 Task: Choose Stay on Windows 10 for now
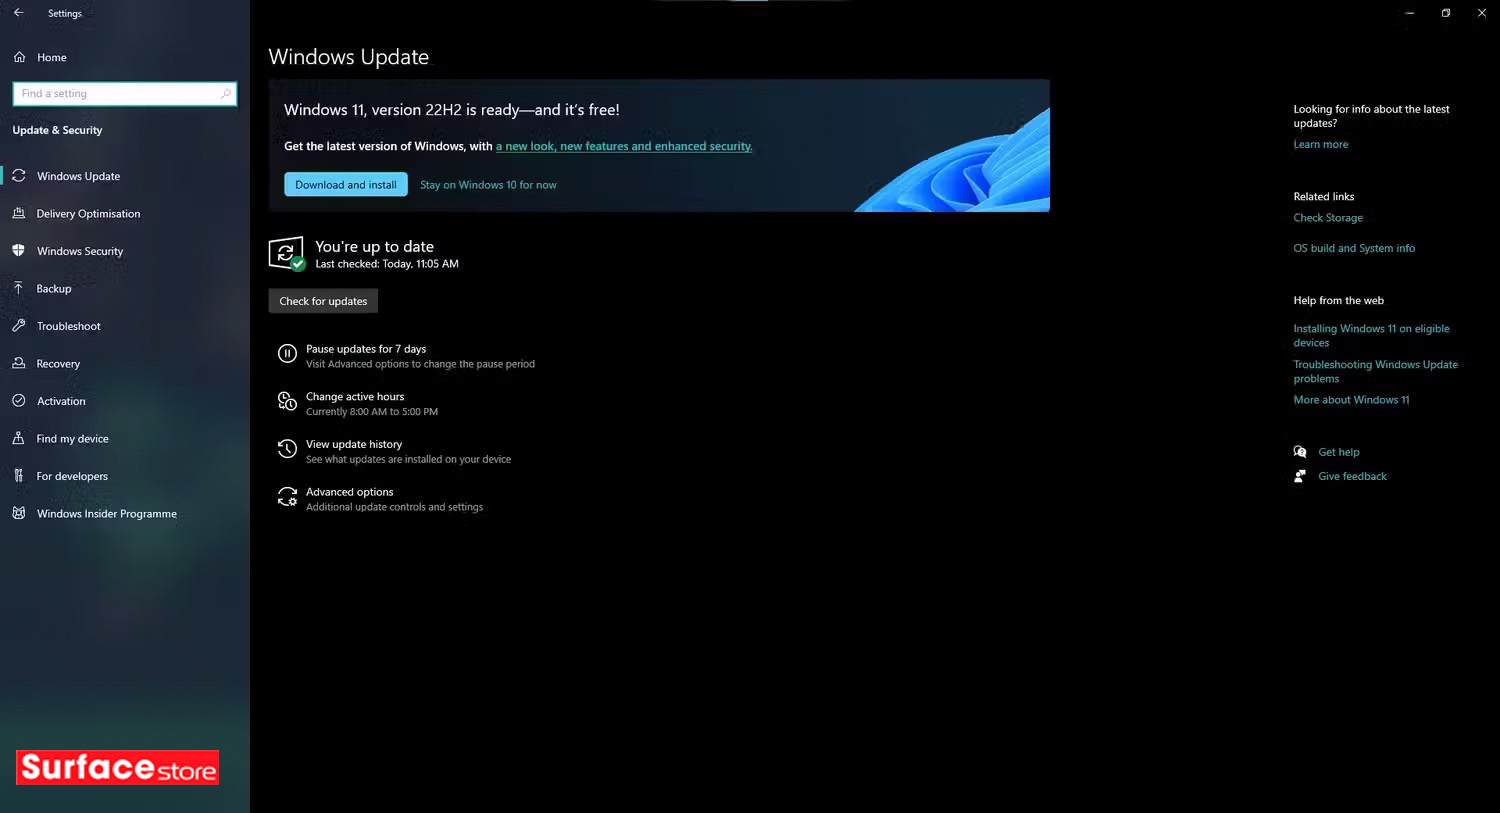[x=488, y=184]
